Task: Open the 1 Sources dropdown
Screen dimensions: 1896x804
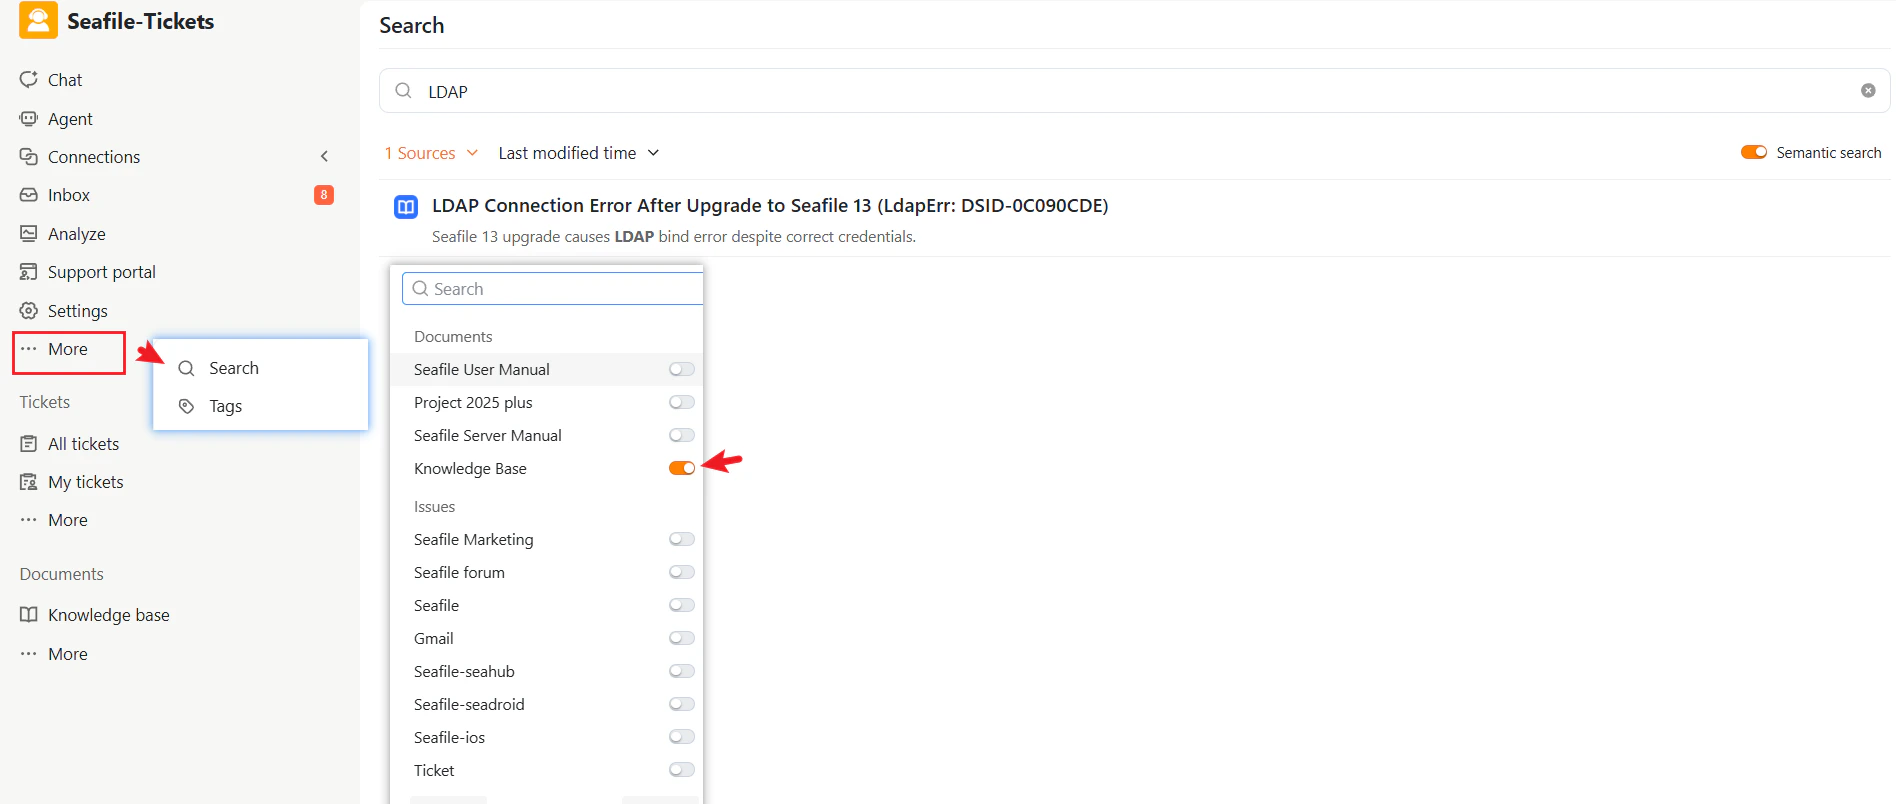Action: [431, 153]
